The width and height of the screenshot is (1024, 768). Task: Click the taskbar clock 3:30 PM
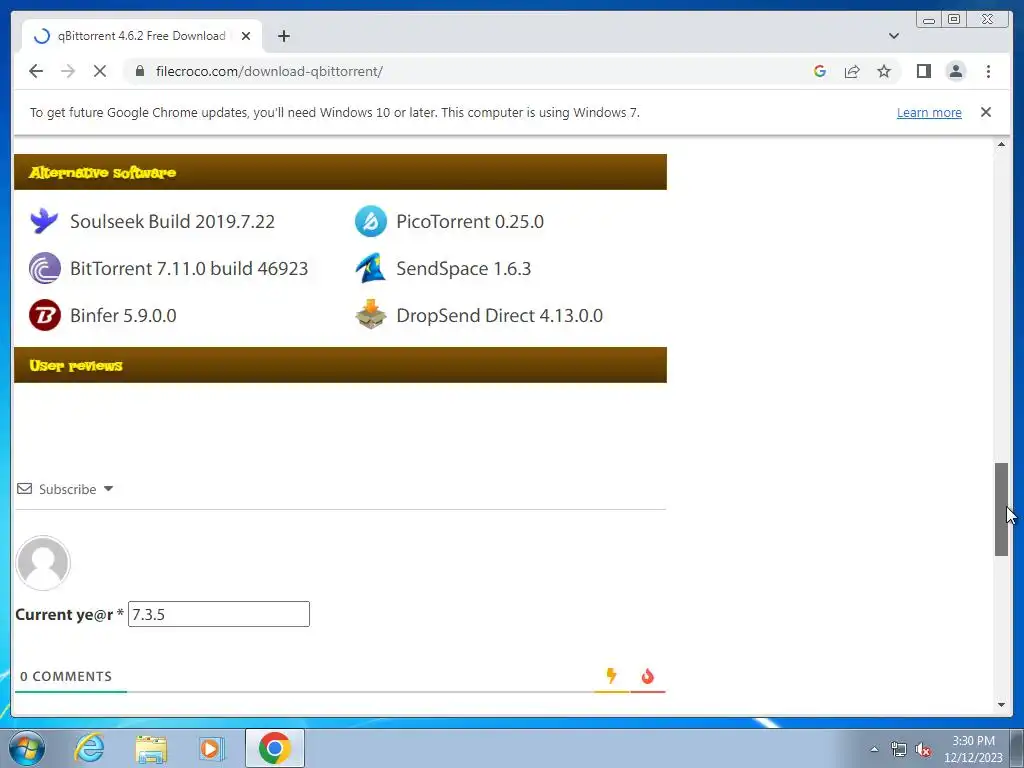click(973, 741)
